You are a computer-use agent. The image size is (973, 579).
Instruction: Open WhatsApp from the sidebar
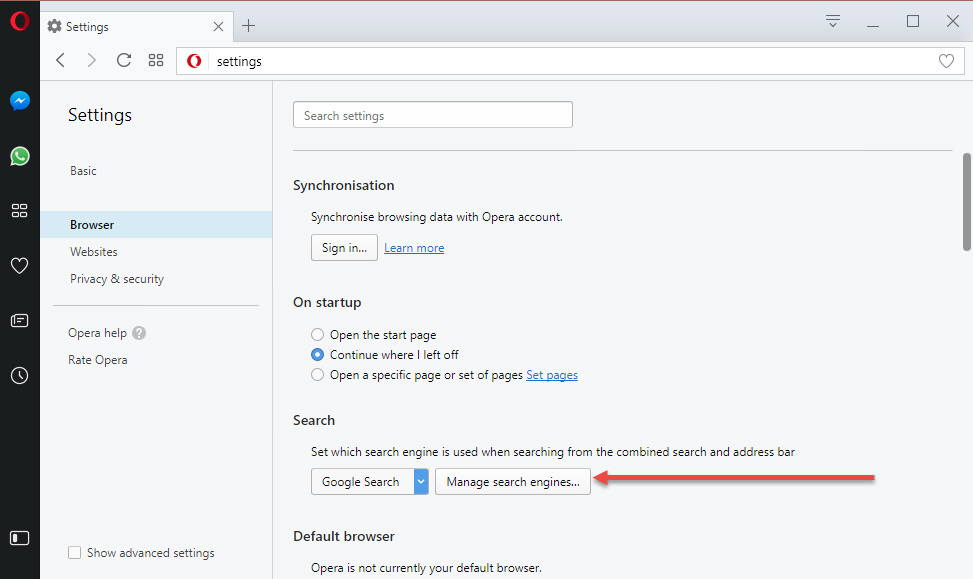click(x=19, y=156)
